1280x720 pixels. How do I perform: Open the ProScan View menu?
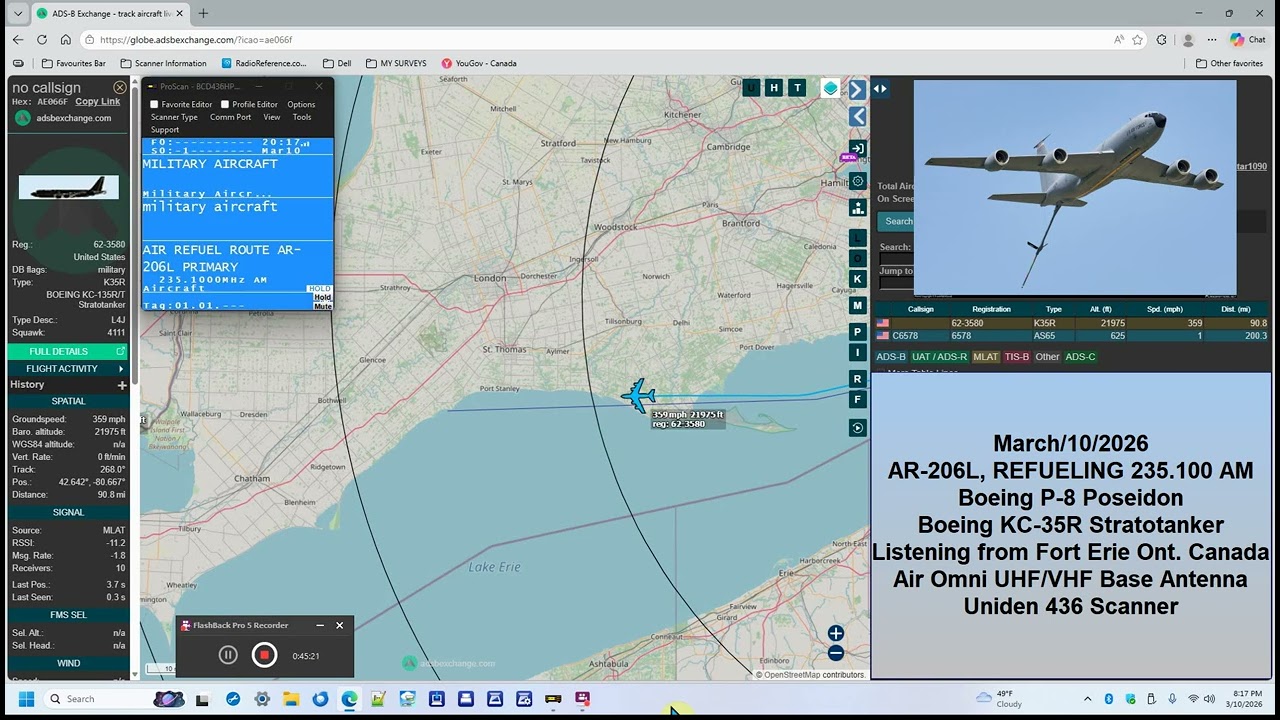click(272, 117)
